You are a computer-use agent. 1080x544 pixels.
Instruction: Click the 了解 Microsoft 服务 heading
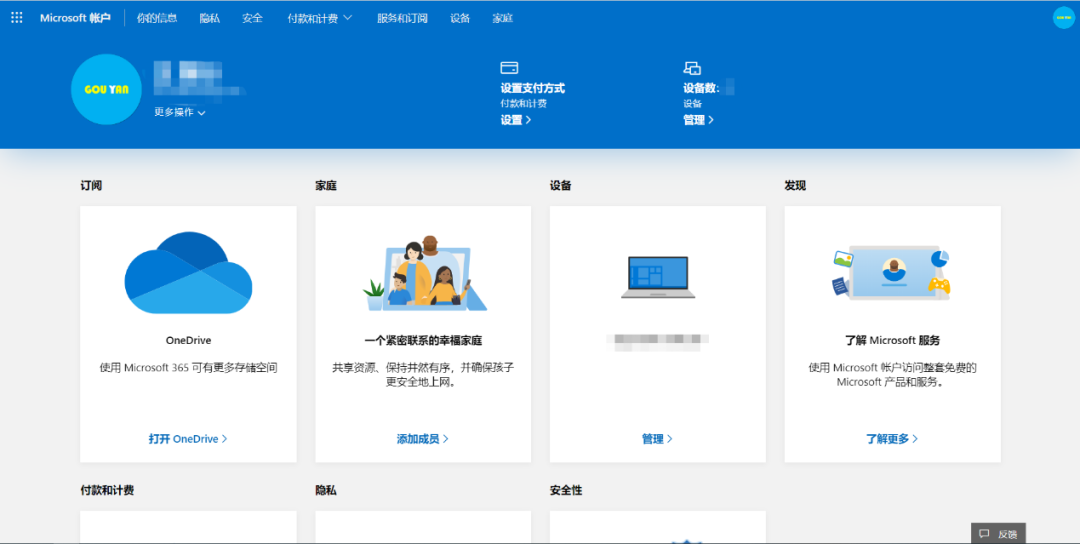pos(893,340)
